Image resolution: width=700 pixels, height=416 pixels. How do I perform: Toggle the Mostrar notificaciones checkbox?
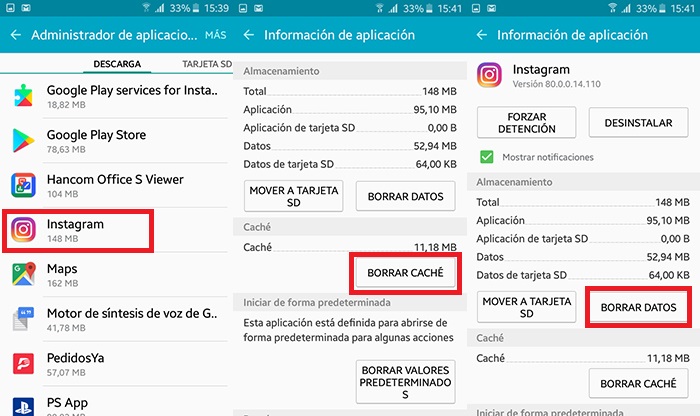click(x=487, y=157)
